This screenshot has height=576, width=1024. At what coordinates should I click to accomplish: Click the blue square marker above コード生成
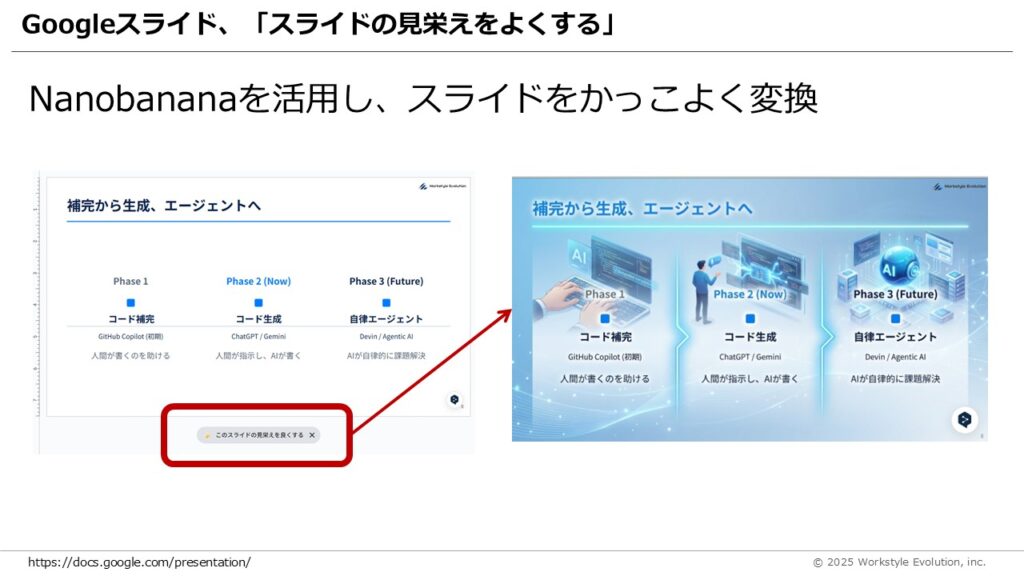click(258, 302)
